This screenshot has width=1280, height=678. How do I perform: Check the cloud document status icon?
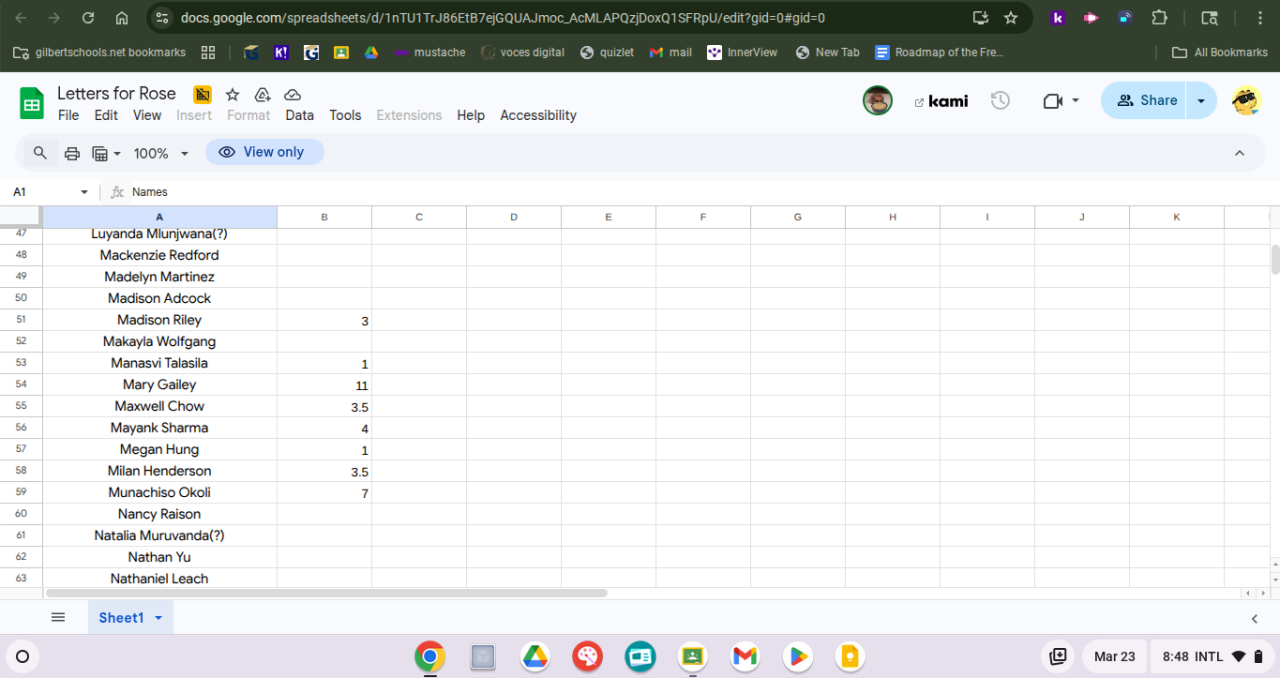coord(293,94)
